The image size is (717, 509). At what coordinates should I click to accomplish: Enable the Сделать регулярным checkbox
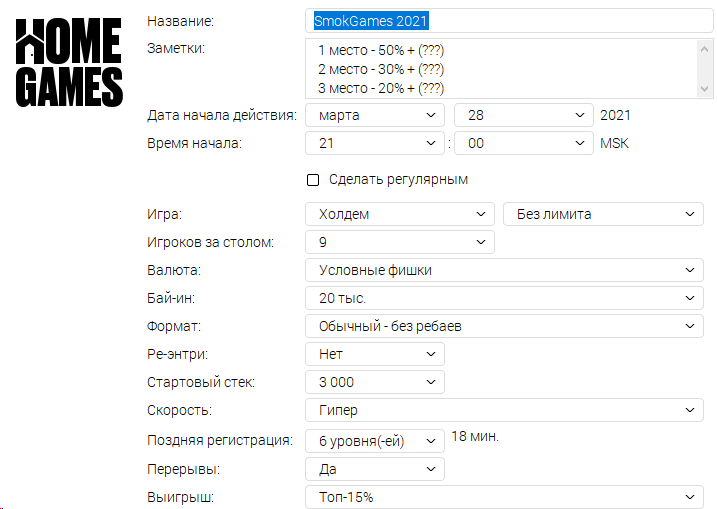click(x=313, y=180)
